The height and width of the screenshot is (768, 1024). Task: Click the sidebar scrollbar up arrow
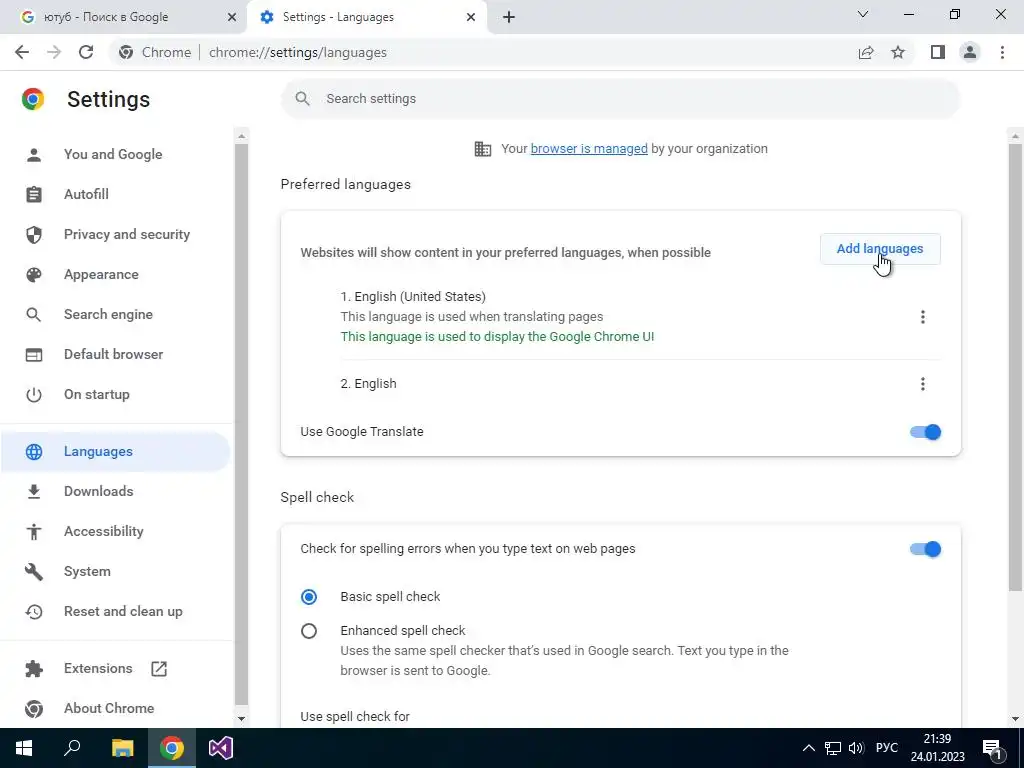pyautogui.click(x=241, y=136)
